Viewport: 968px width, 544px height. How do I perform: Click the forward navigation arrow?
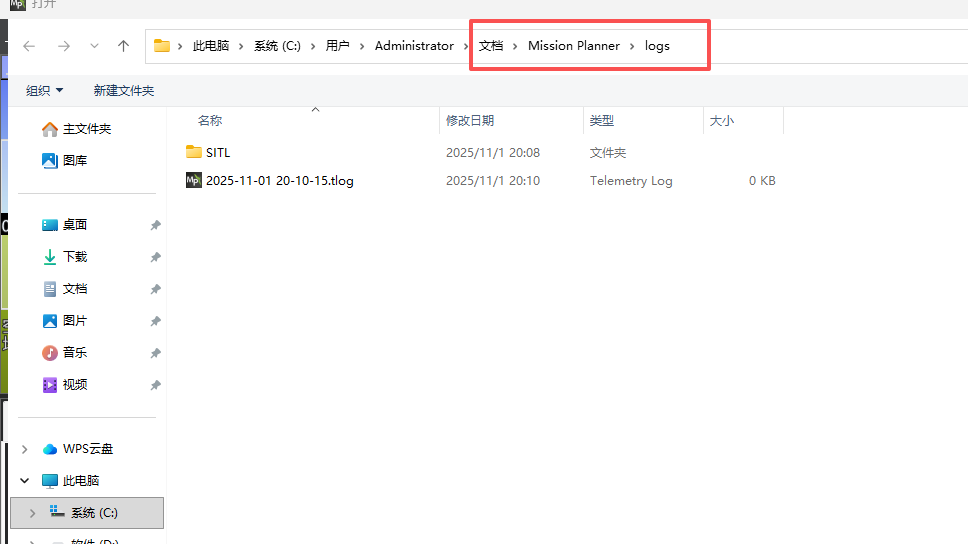tap(63, 46)
